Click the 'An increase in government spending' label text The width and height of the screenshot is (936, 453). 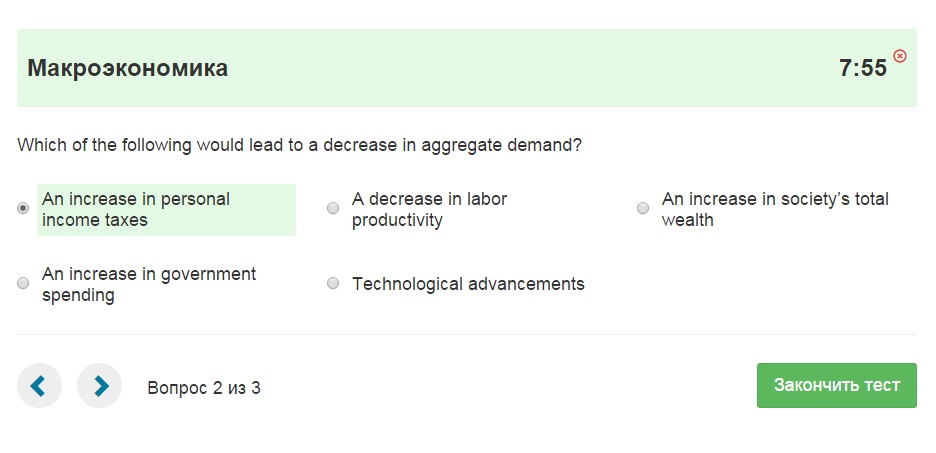pos(149,285)
